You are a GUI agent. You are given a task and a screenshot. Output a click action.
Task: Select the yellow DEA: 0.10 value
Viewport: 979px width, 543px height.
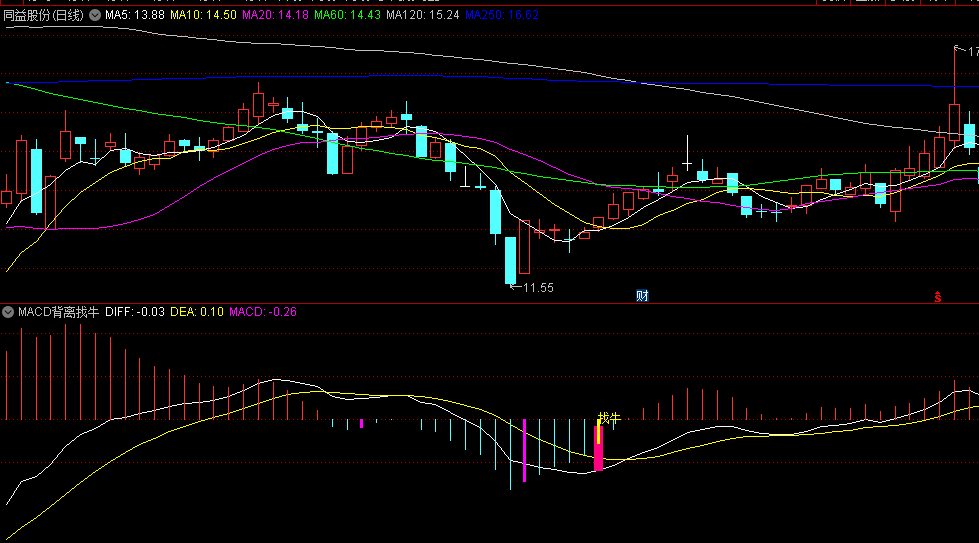click(x=197, y=311)
